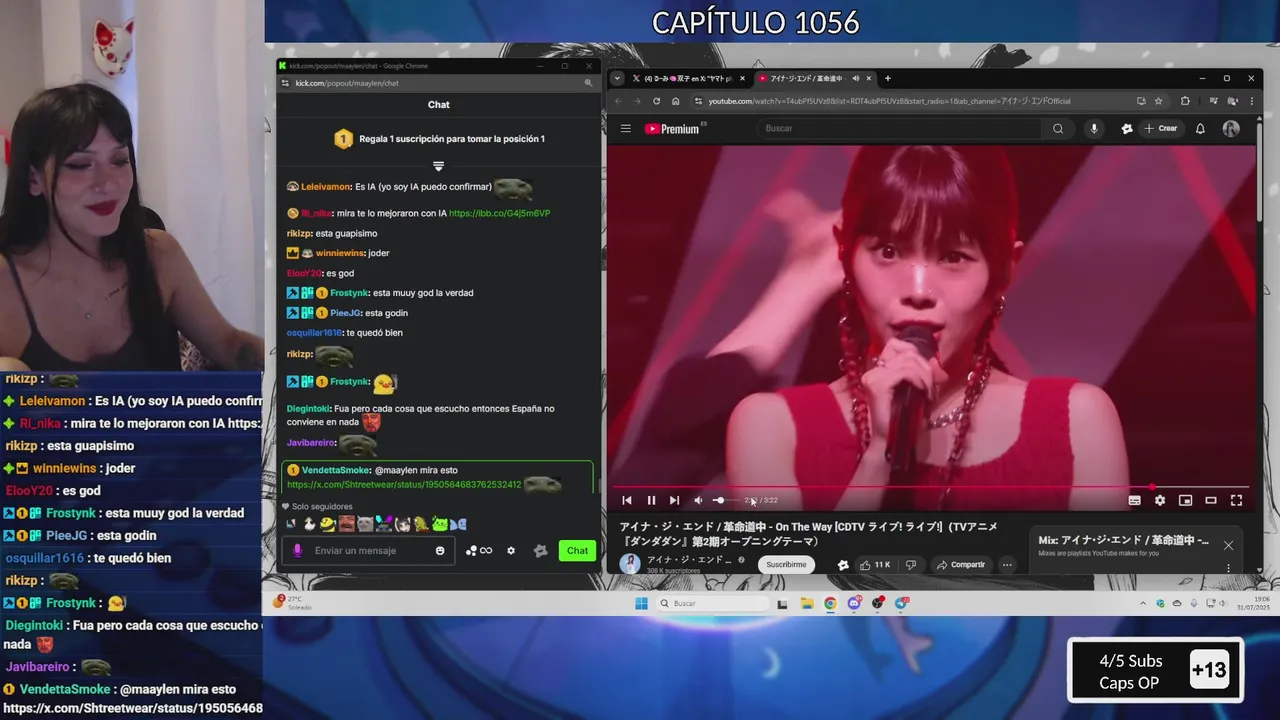Open YouTube notifications bell
This screenshot has height=720, width=1280.
coord(1200,128)
